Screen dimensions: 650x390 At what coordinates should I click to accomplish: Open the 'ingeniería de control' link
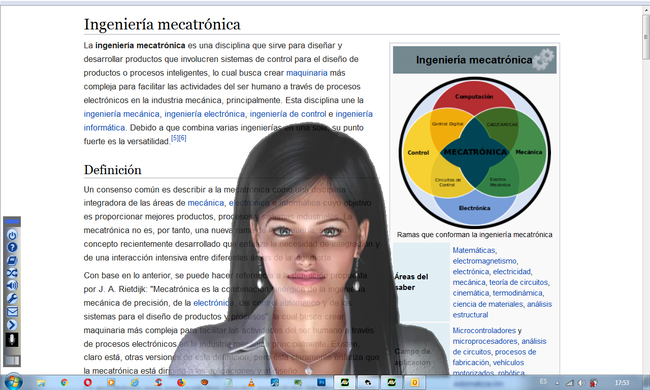pyautogui.click(x=288, y=114)
